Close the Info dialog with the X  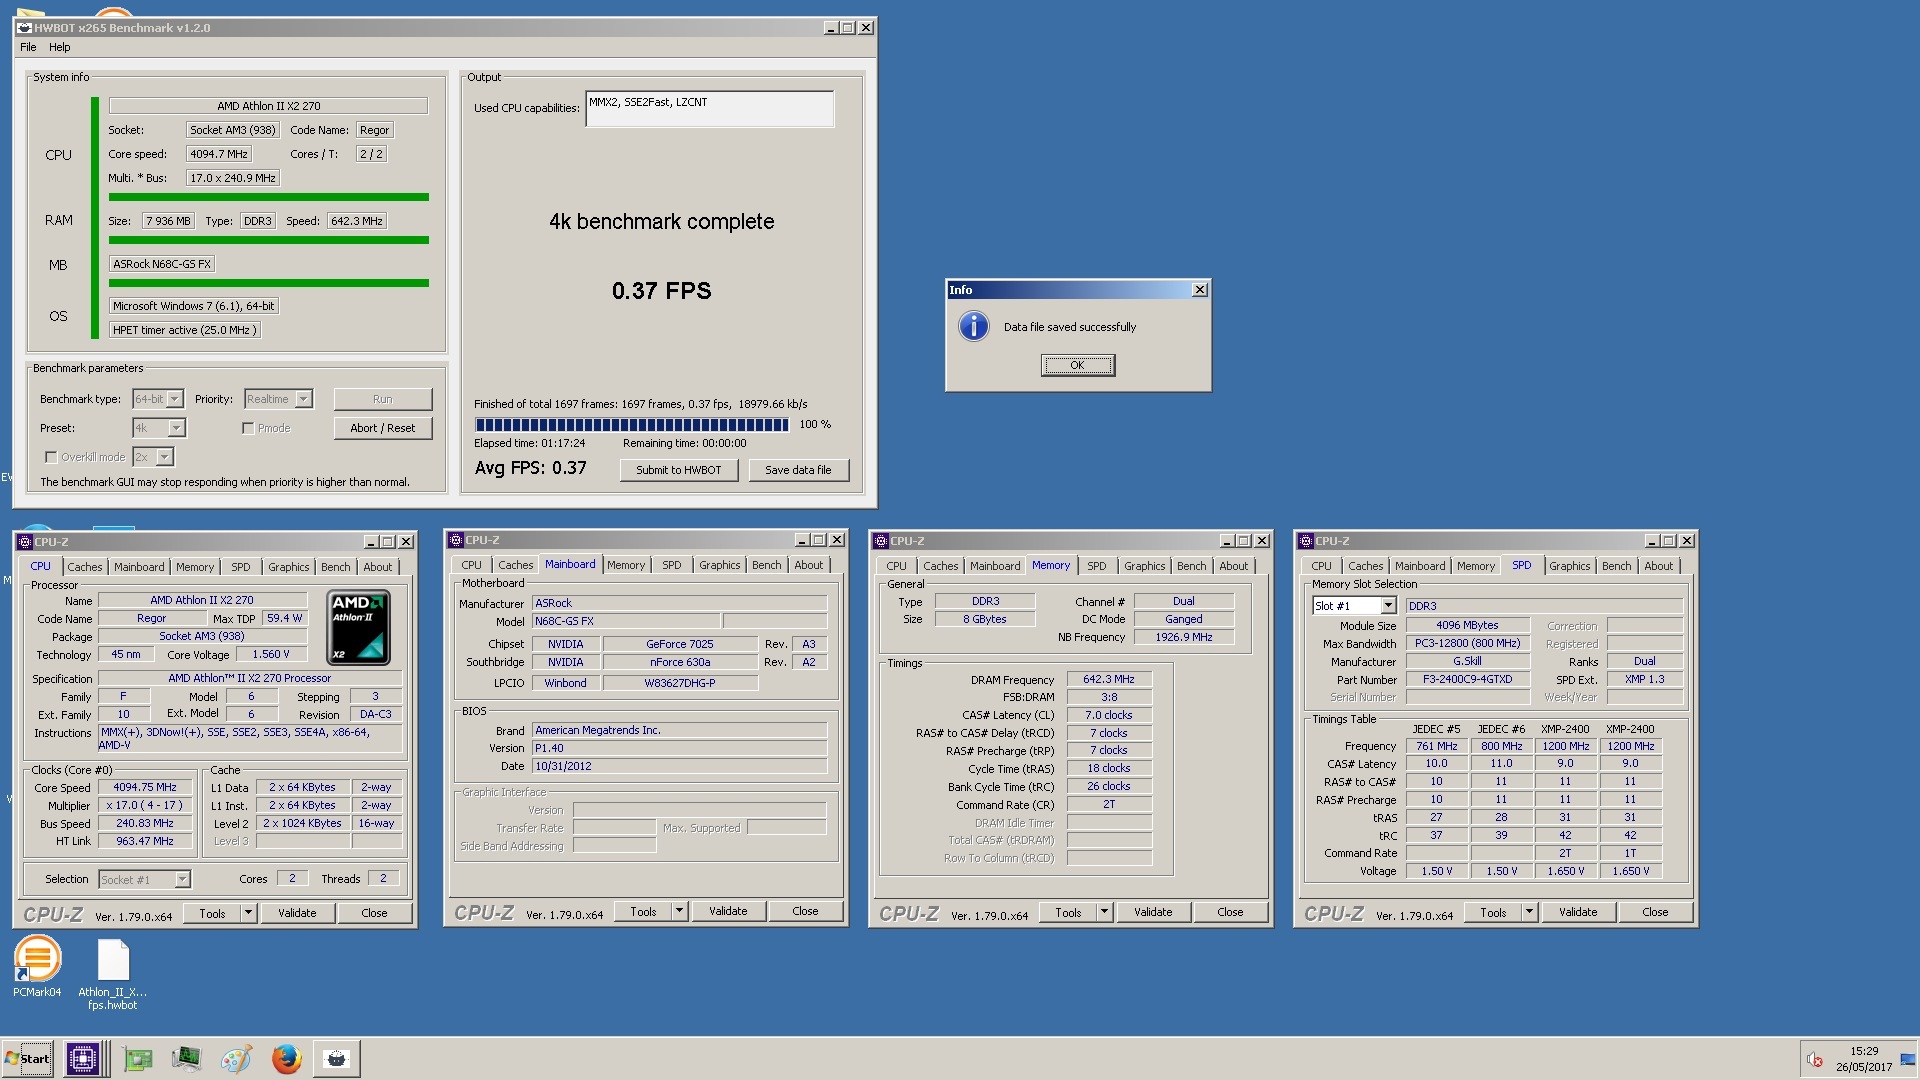1199,290
